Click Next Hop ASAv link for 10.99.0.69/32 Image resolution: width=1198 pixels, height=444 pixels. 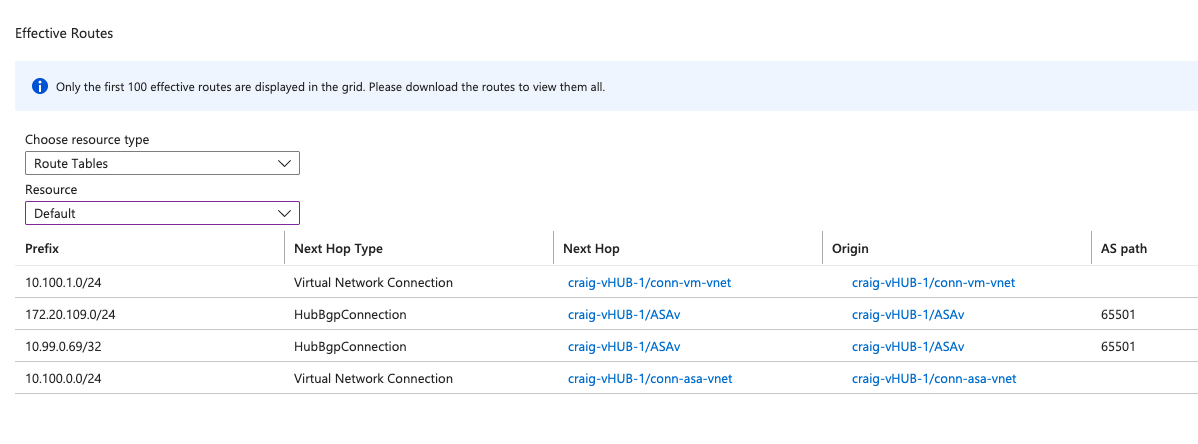(x=624, y=347)
